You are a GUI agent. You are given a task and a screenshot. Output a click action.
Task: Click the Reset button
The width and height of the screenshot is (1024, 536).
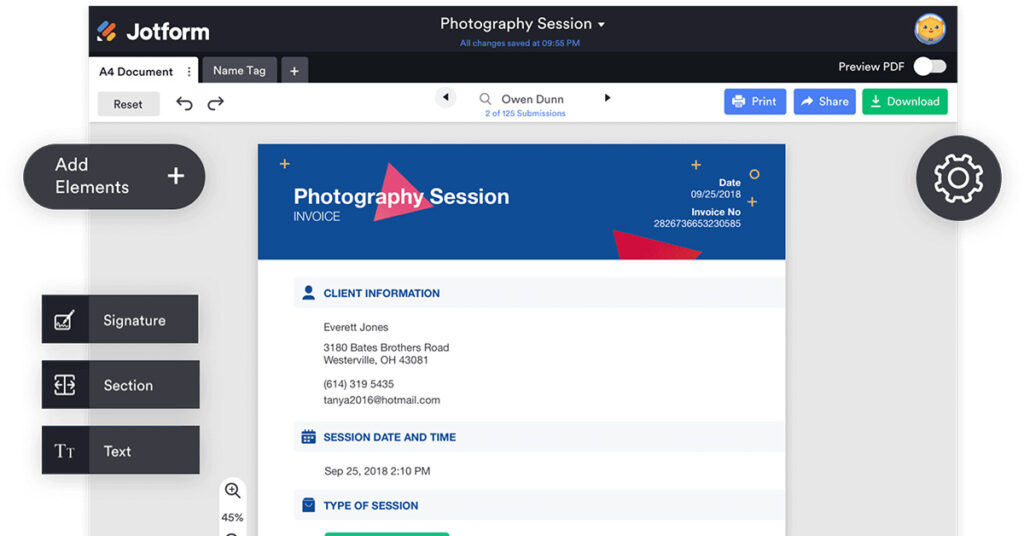(128, 104)
